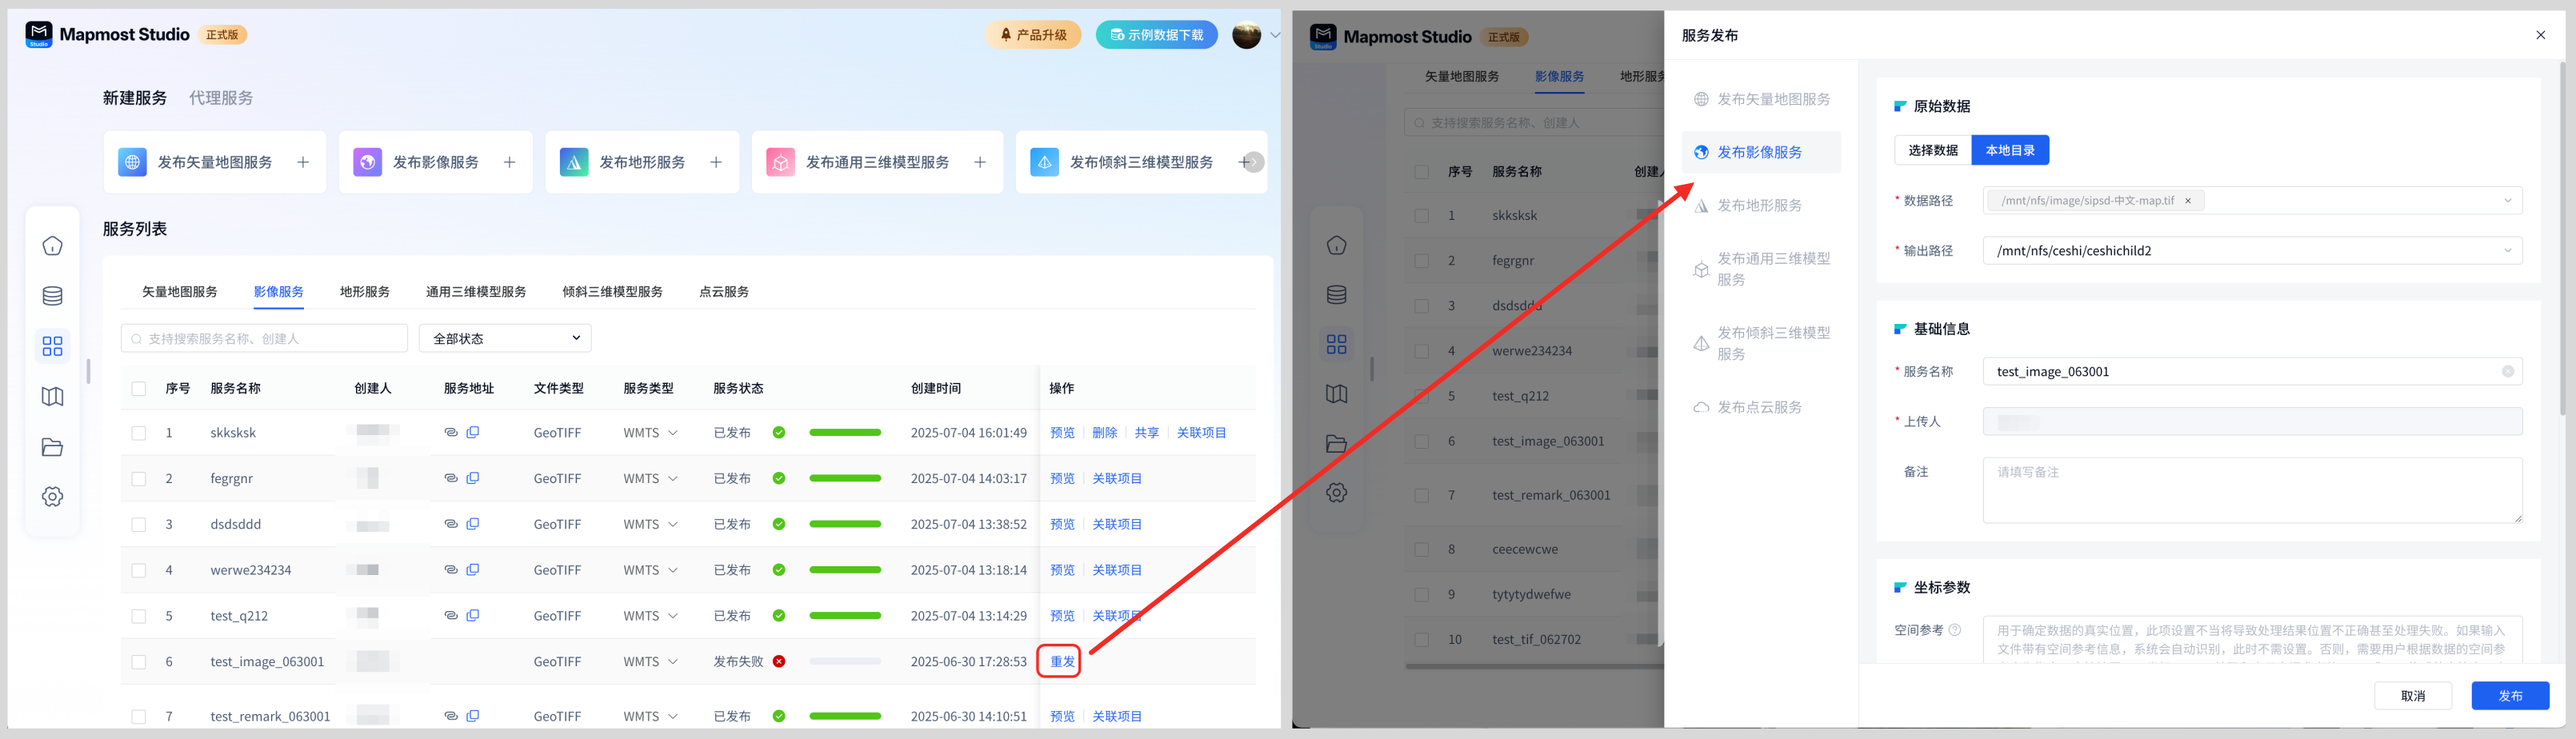Viewport: 2576px width, 739px height.
Task: Expand WMTS service type for dsdsddd row
Action: click(x=673, y=525)
